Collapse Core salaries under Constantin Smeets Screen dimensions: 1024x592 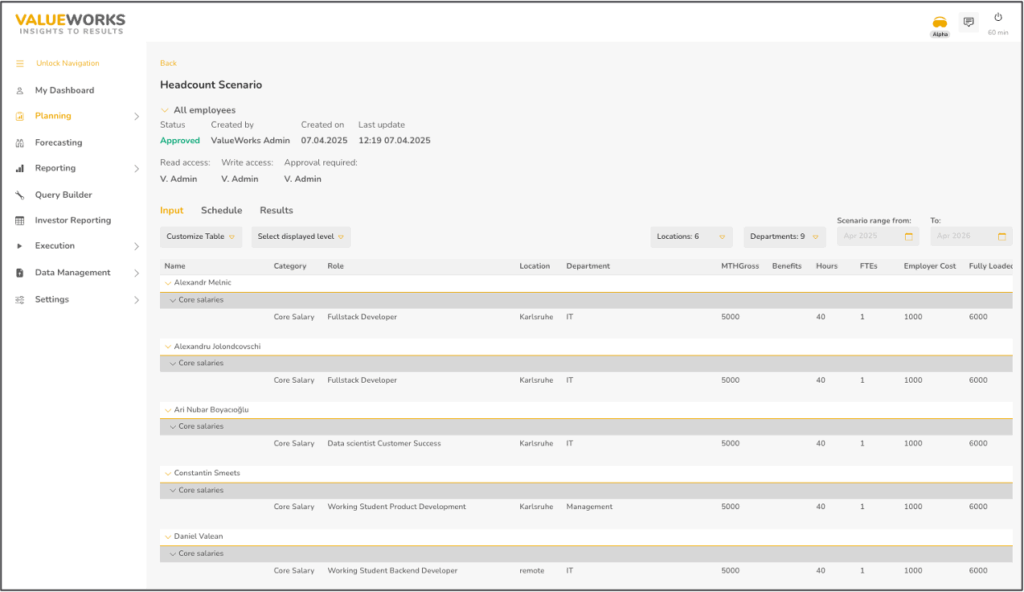(173, 490)
